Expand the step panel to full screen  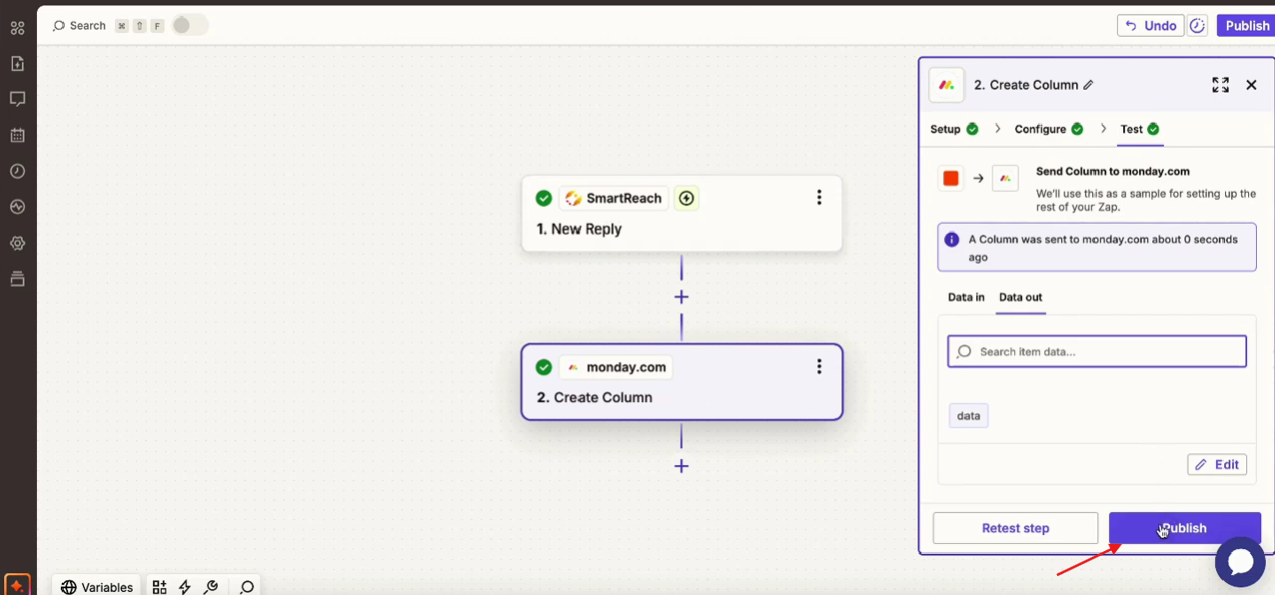(1220, 85)
